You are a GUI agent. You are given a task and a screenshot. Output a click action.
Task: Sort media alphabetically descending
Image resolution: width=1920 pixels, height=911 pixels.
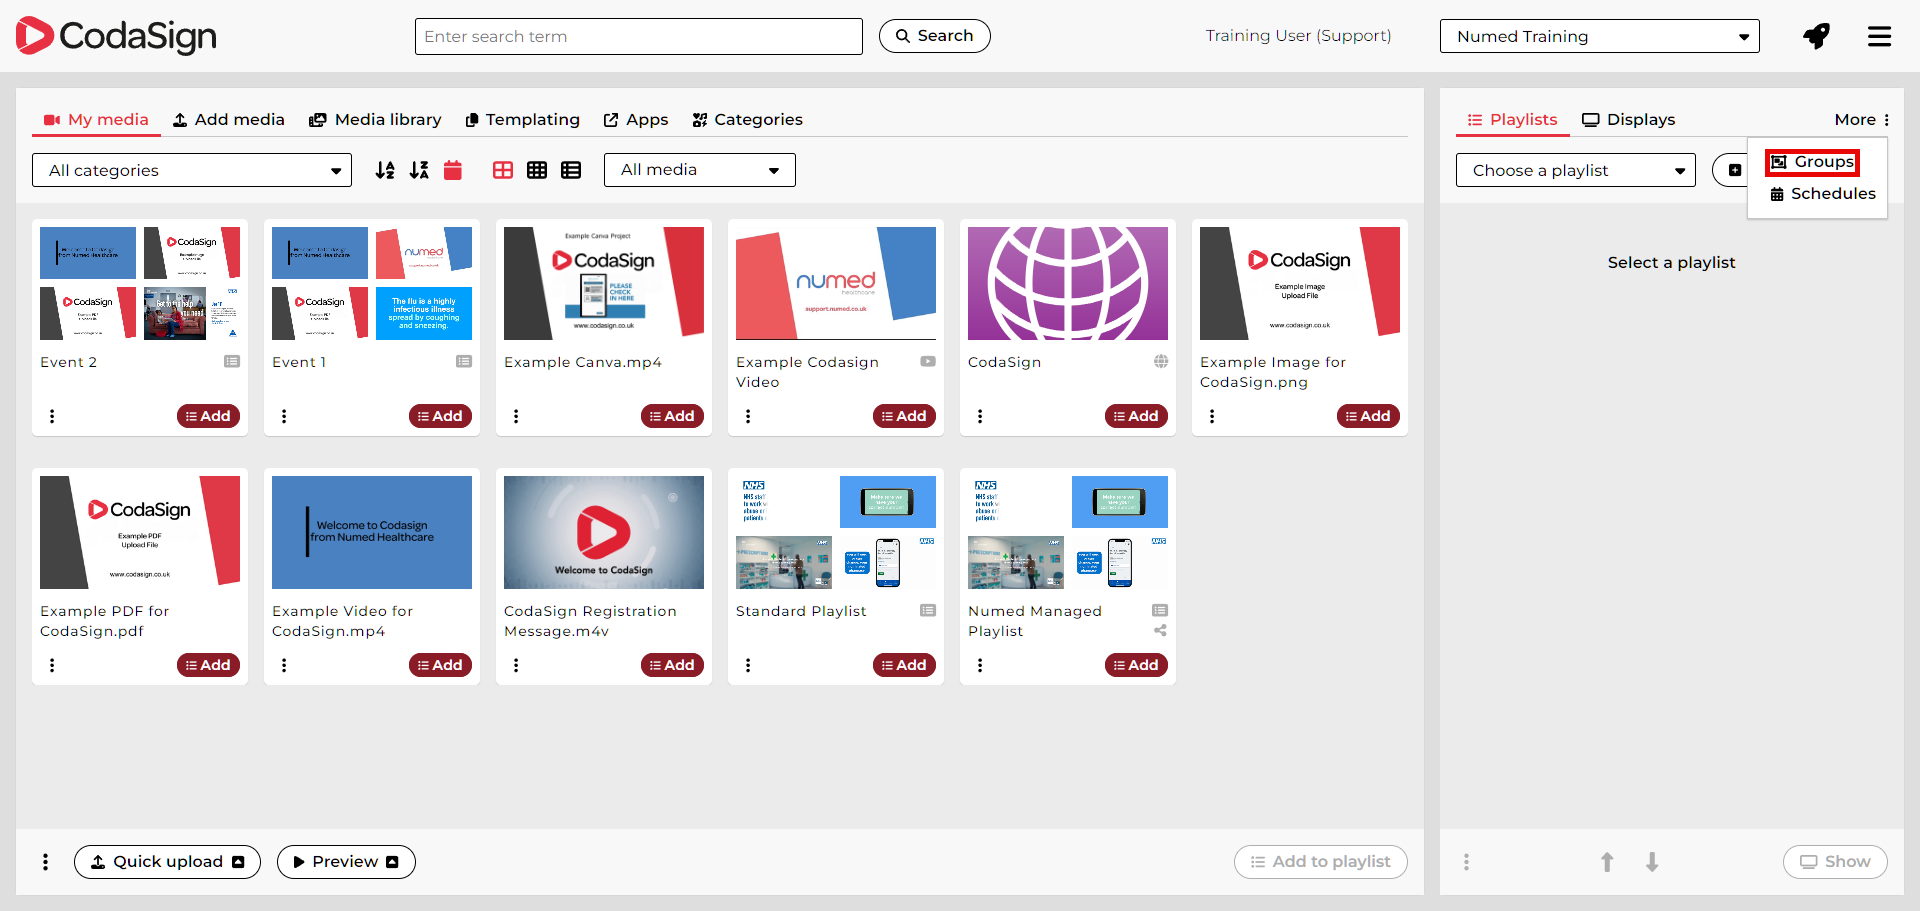coord(419,170)
